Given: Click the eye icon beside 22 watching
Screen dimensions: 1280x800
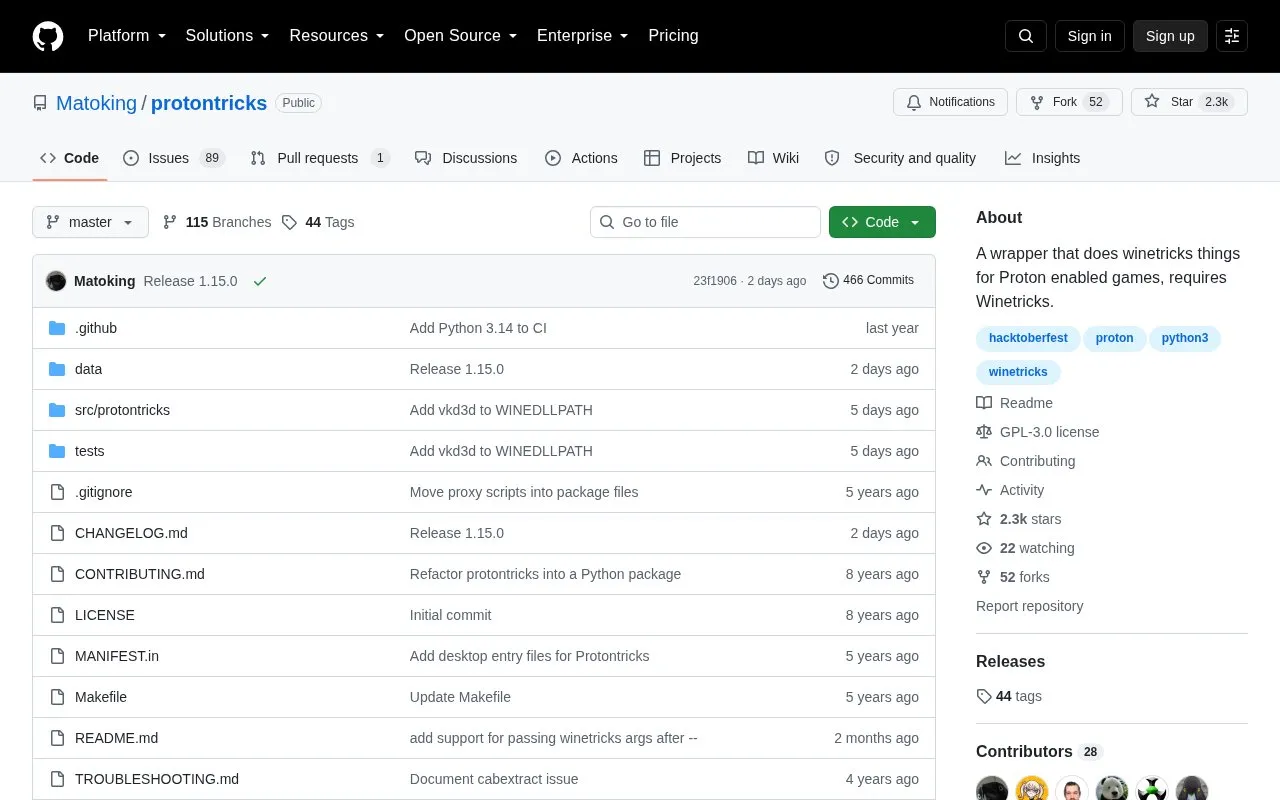Looking at the screenshot, I should (984, 548).
